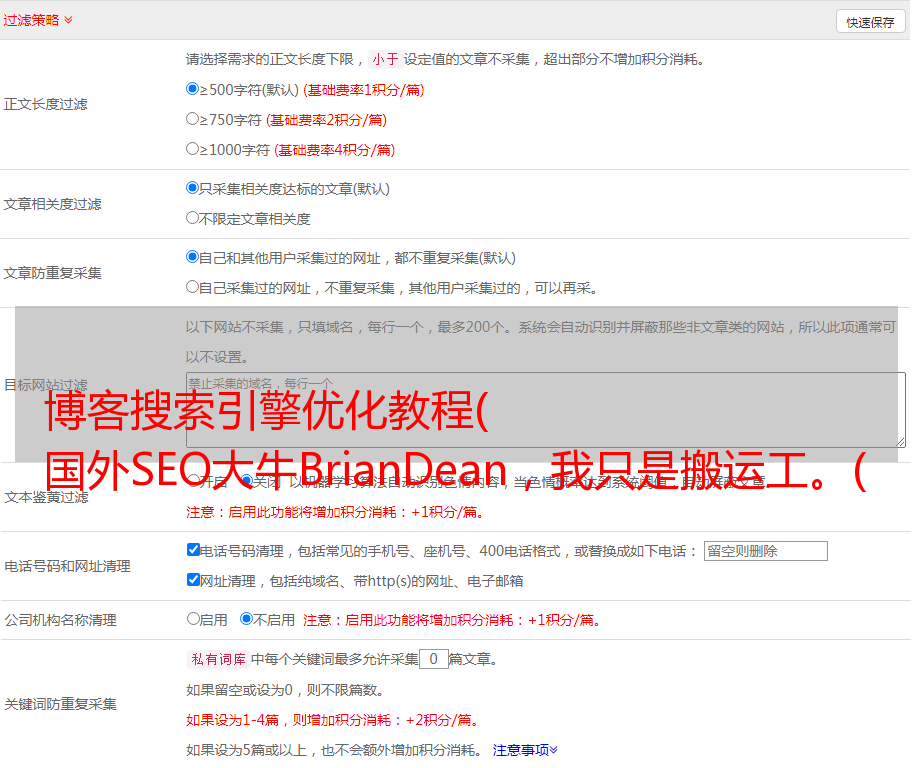912x768 pixels.
Task: Select 启用 for 公司机构名称清理
Action: [x=193, y=618]
